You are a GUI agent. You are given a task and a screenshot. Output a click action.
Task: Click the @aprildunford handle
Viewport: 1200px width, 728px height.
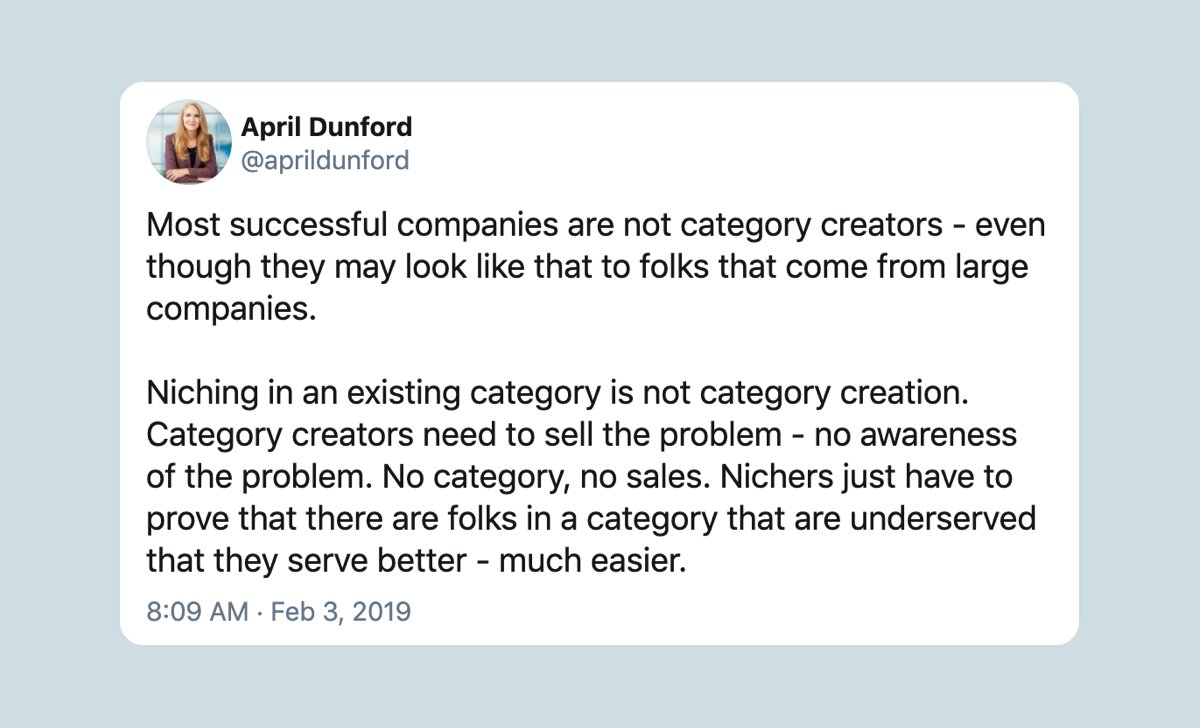(x=325, y=160)
